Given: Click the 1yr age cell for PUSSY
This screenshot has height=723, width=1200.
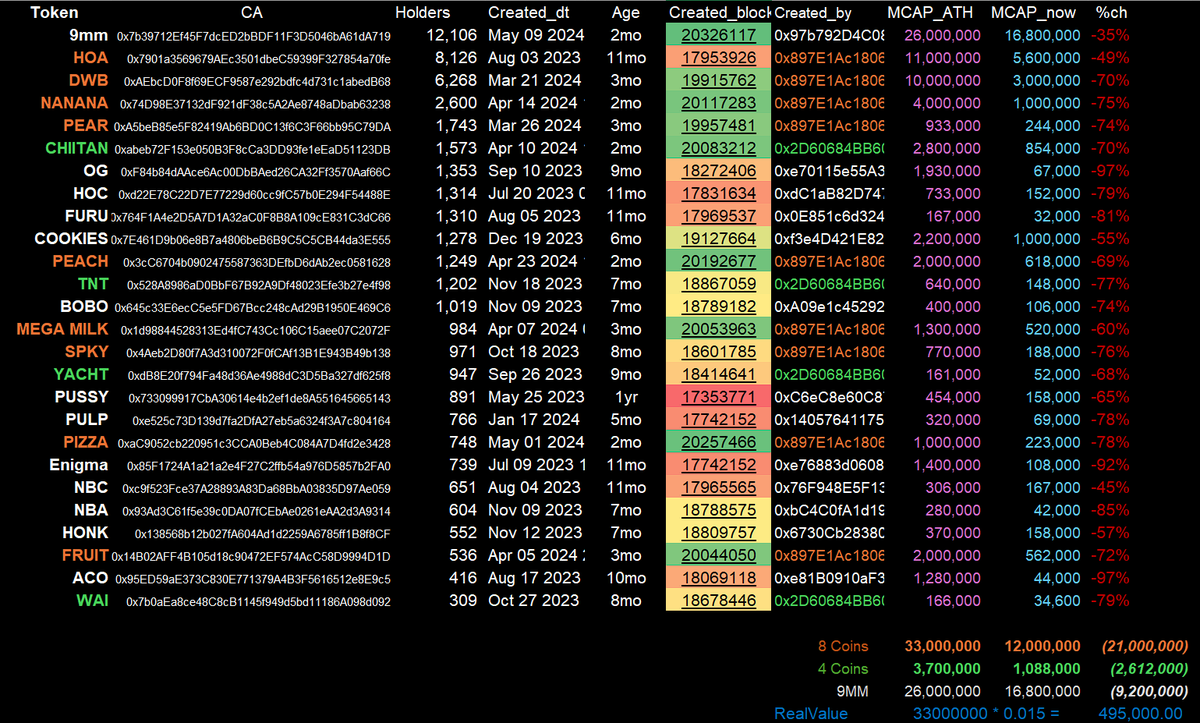Looking at the screenshot, I should (x=626, y=397).
